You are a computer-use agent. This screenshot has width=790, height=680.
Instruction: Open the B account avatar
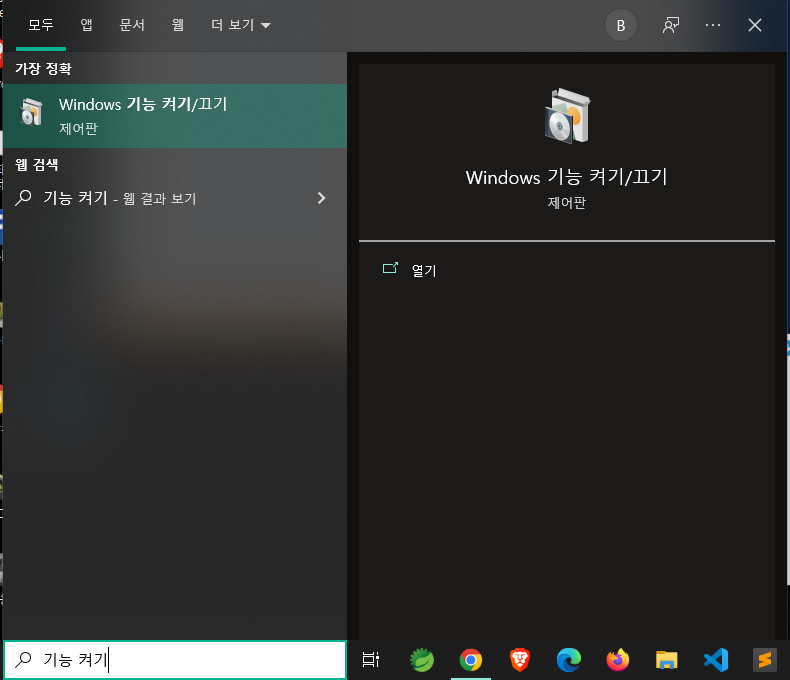[621, 25]
